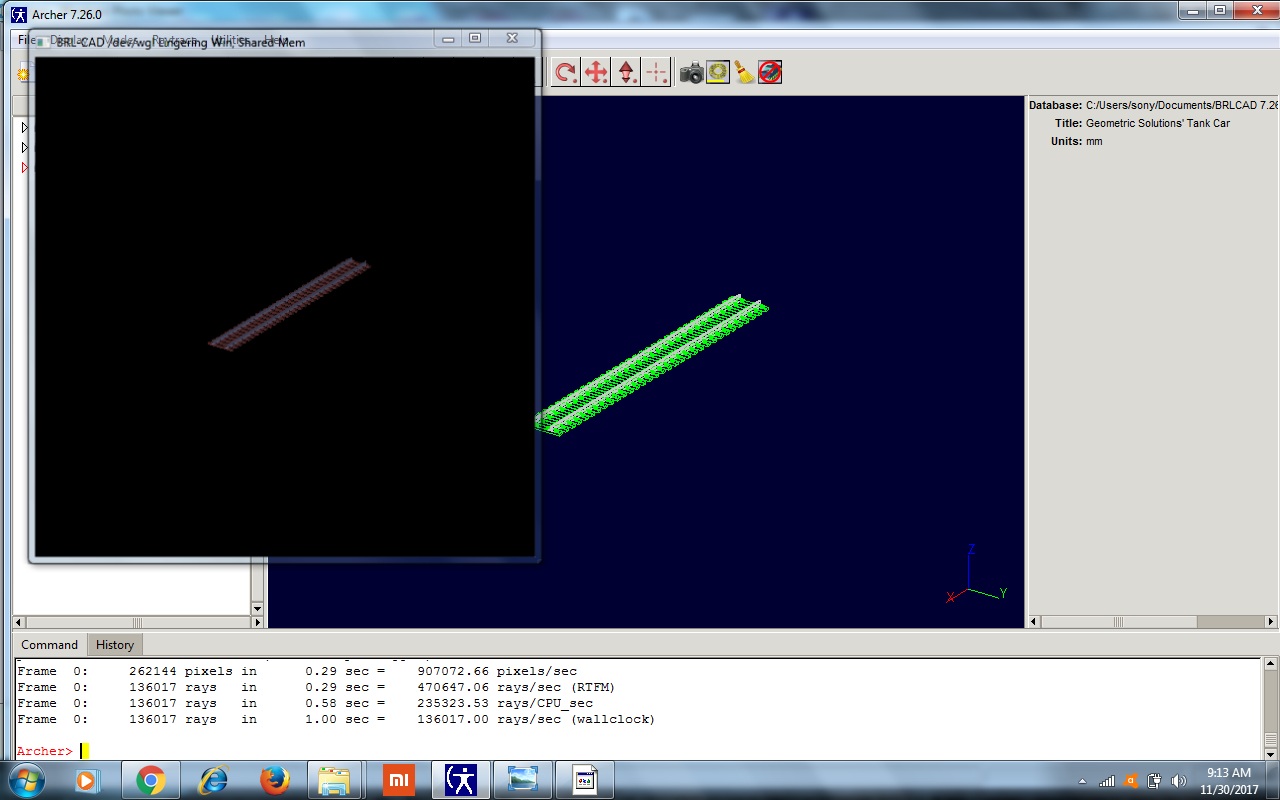Click the "rays/sec (RTFM)" output line

pyautogui.click(x=316, y=687)
